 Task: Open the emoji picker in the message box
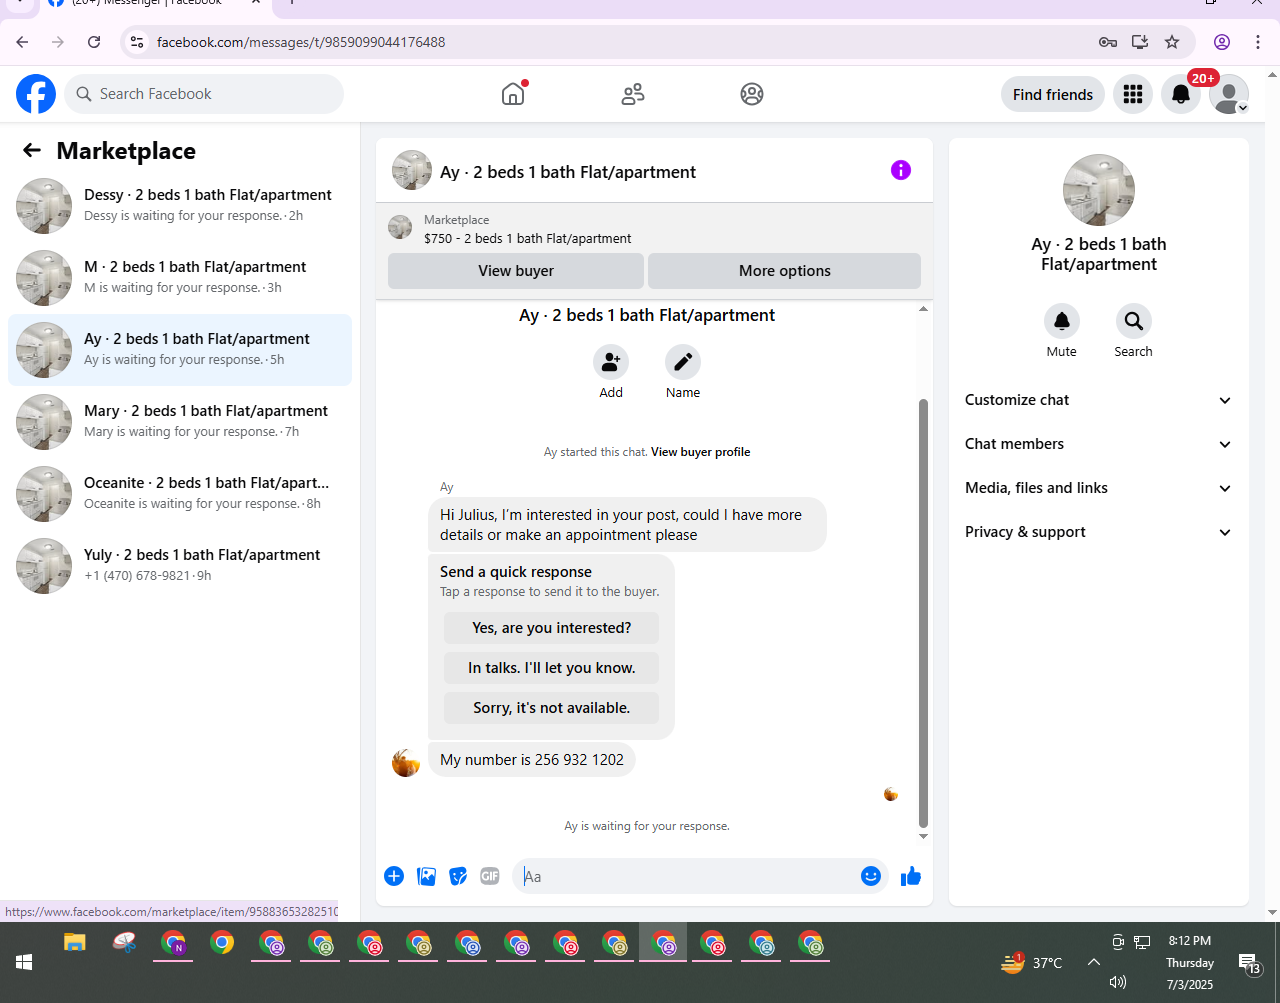tap(871, 876)
